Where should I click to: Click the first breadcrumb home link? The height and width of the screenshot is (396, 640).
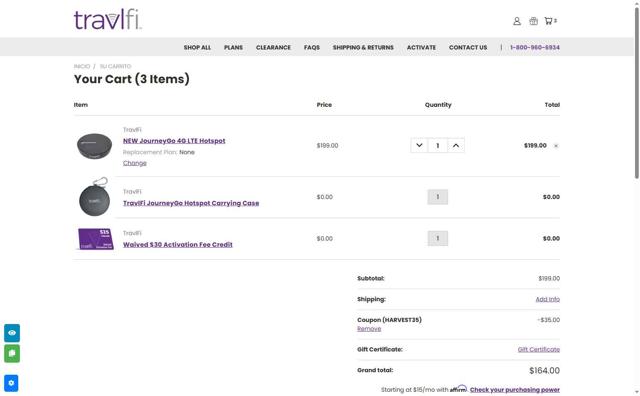pyautogui.click(x=82, y=66)
